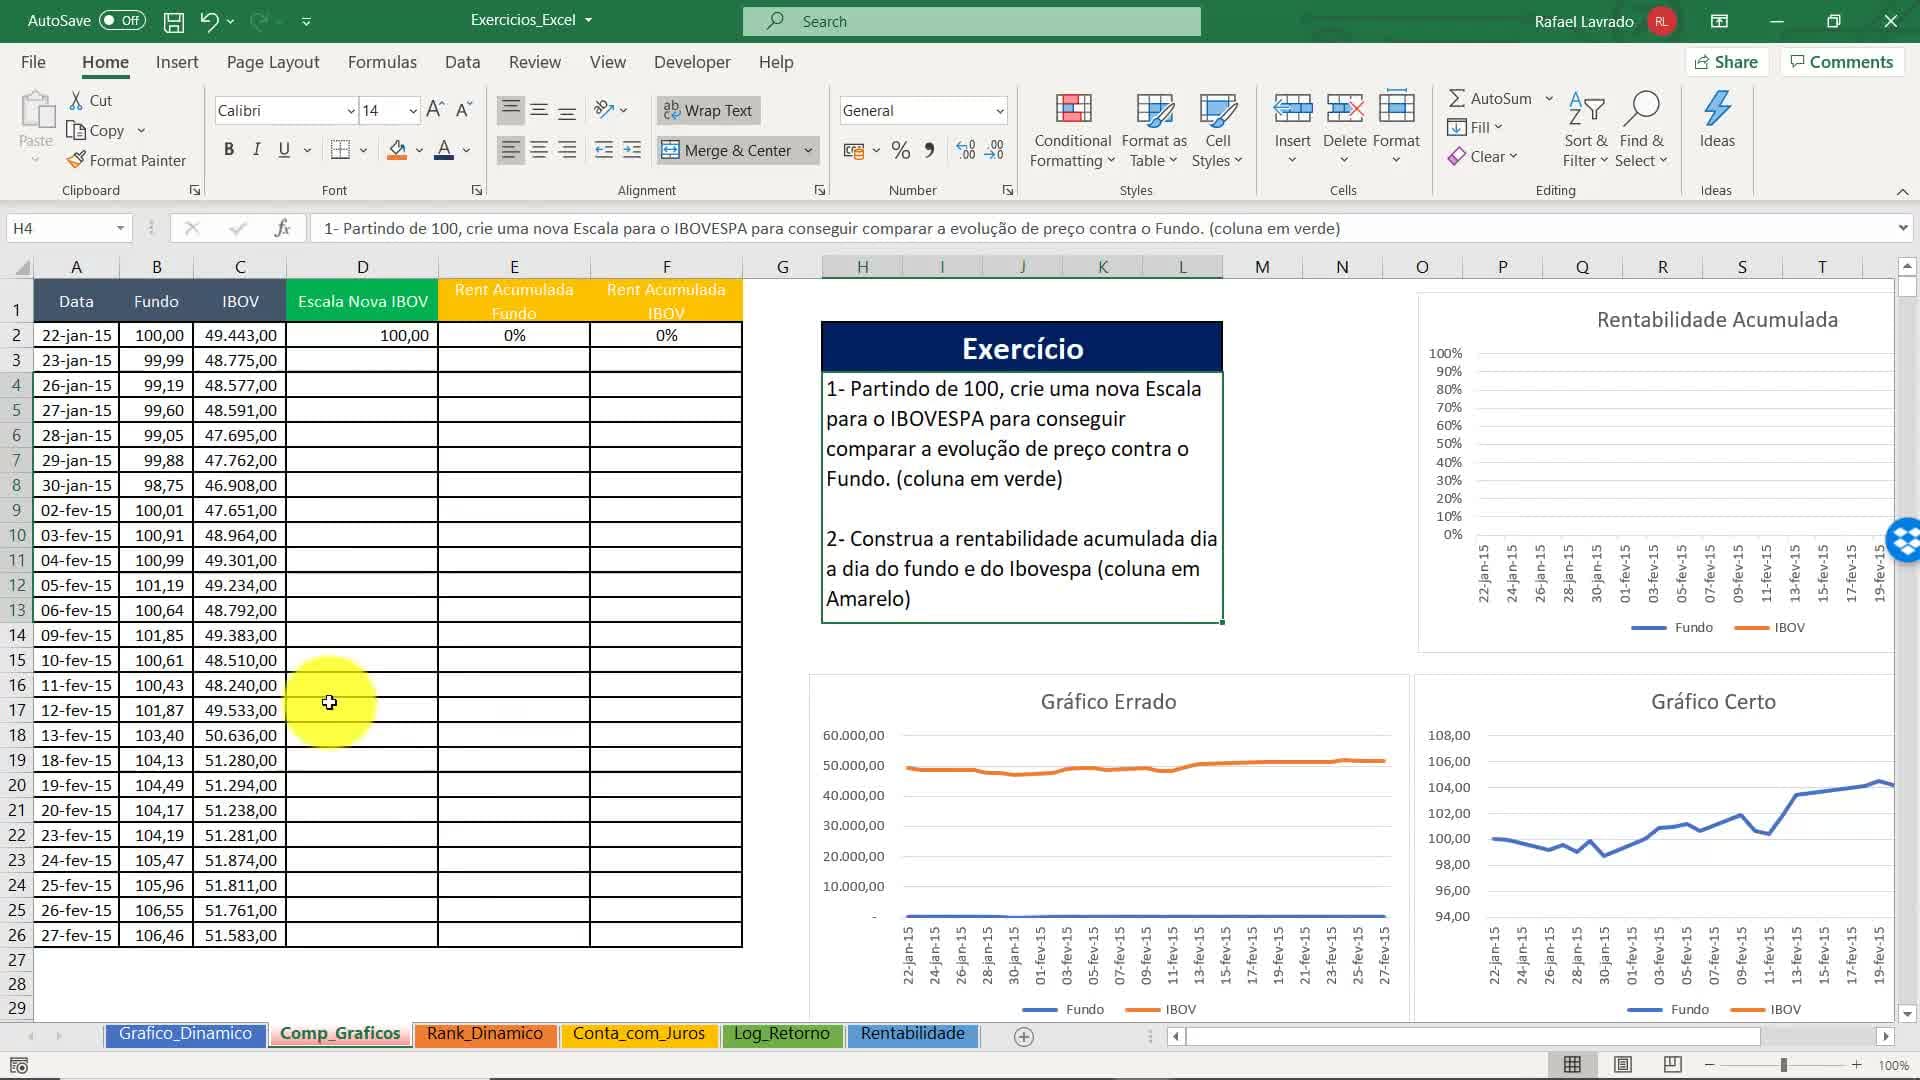Toggle Bold formatting
Image resolution: width=1920 pixels, height=1080 pixels.
229,150
